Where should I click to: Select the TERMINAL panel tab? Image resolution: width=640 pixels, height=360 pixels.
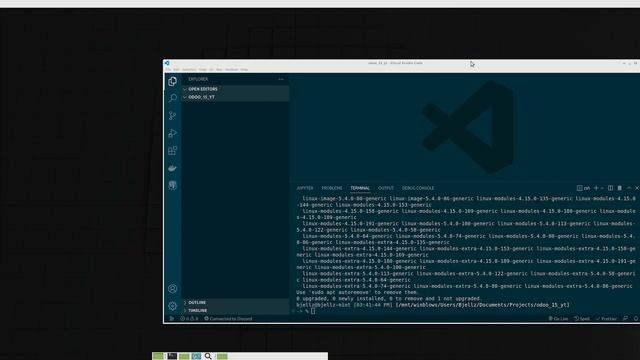(x=360, y=188)
